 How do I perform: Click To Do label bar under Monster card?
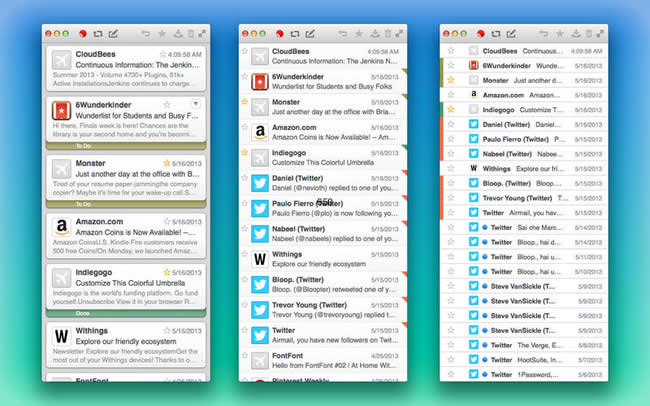click(x=126, y=204)
